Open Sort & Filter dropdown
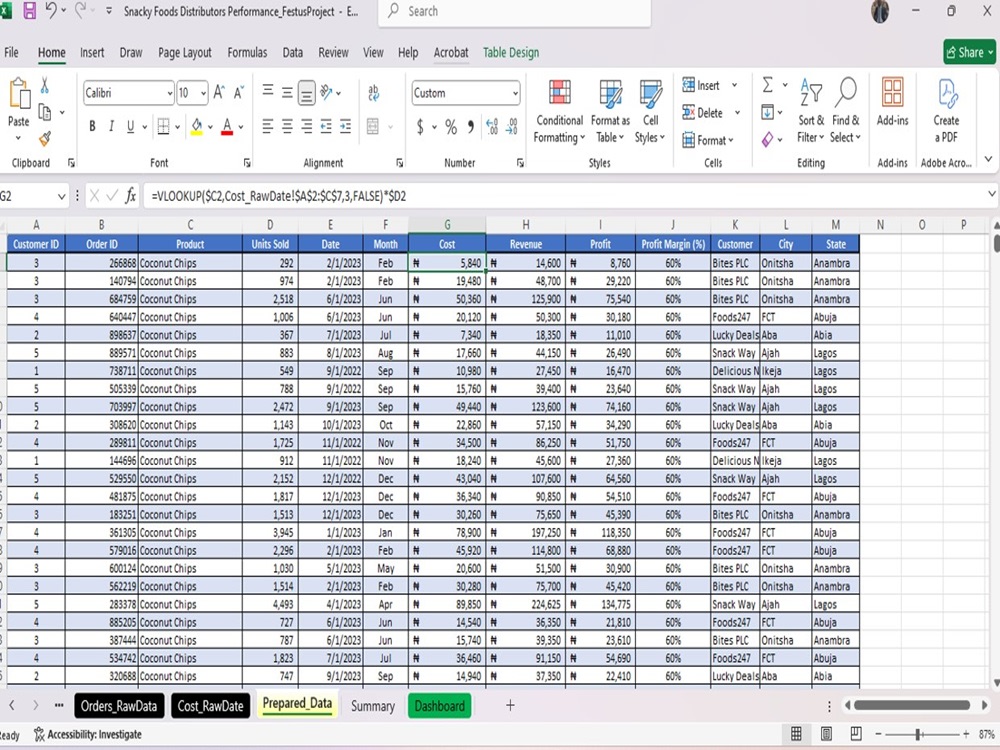 pos(811,129)
